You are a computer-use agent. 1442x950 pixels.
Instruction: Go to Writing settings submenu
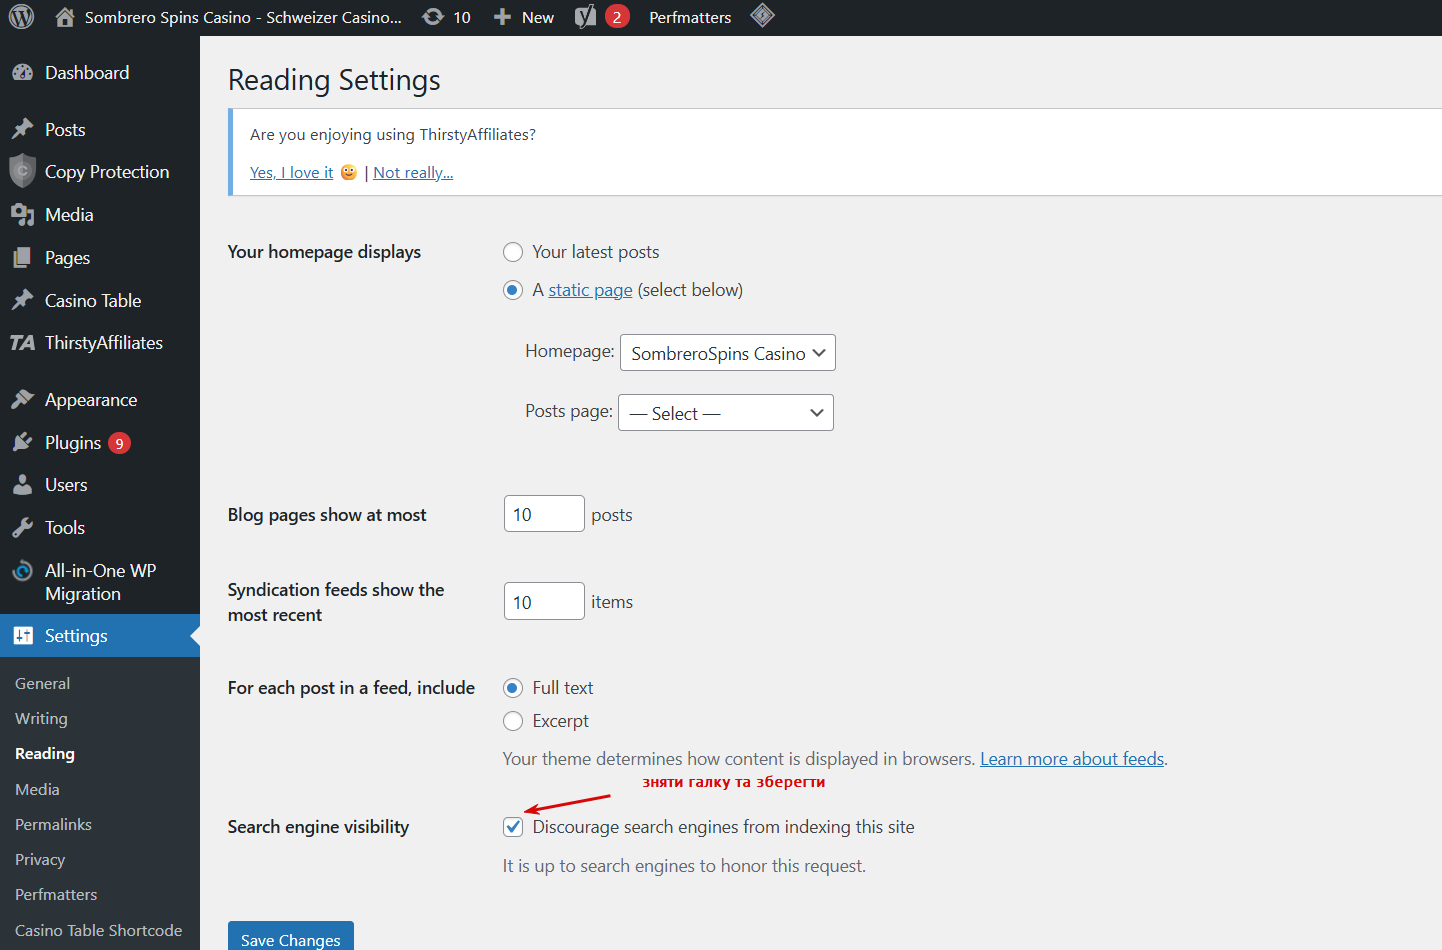point(41,719)
